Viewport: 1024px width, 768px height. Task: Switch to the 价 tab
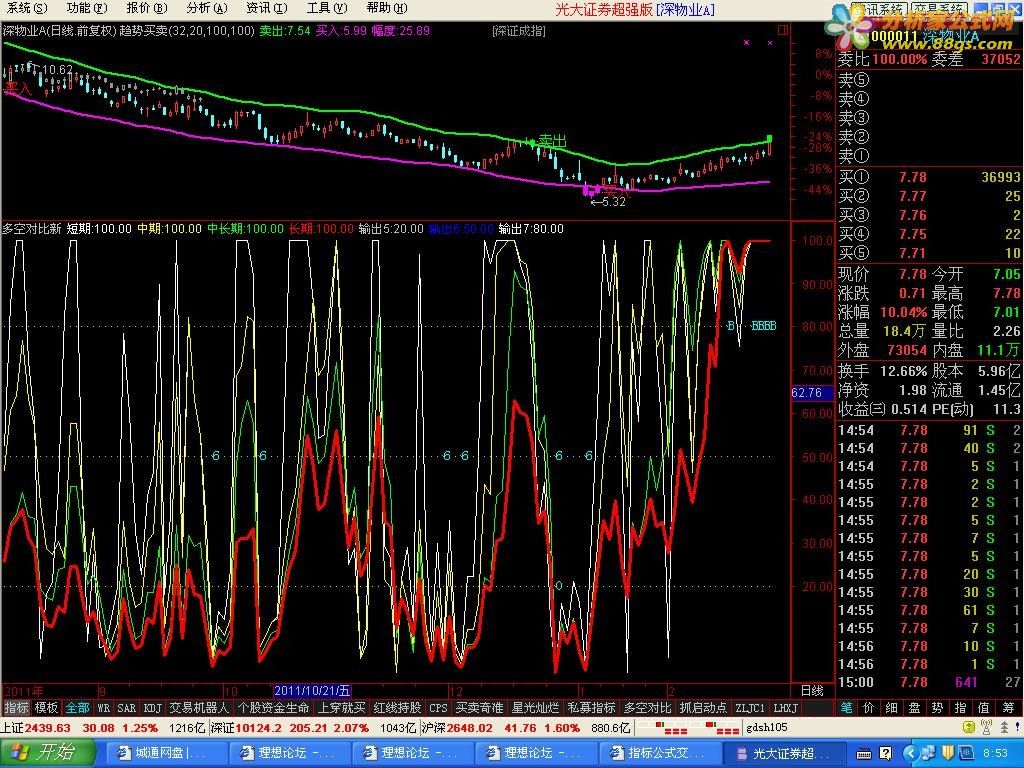pos(869,708)
